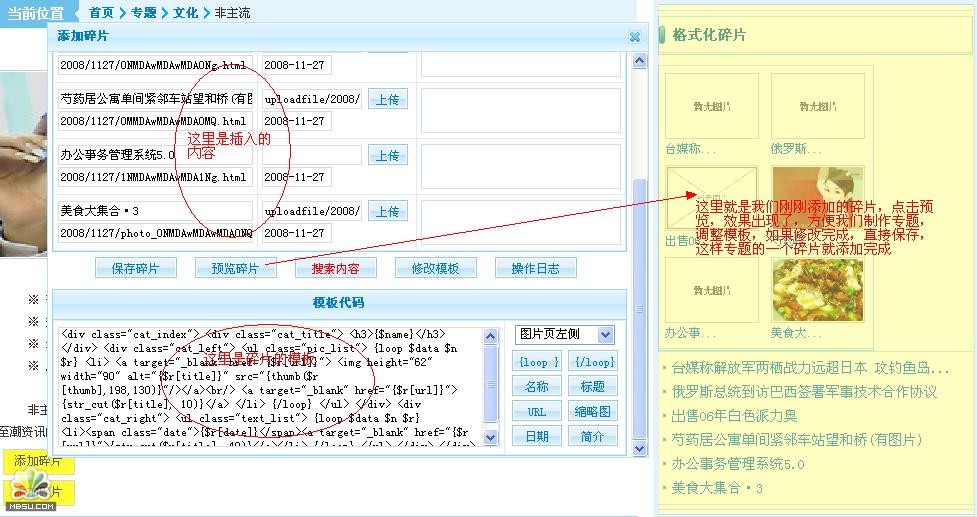Click the 美食大 food thumbnail image
Screen dimensions: 977x517
(803, 291)
